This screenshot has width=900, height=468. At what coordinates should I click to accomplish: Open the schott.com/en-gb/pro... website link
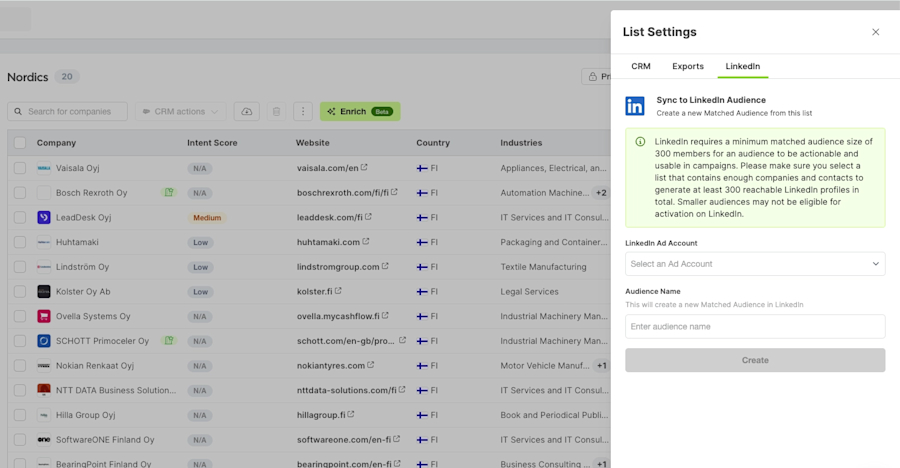[346, 341]
